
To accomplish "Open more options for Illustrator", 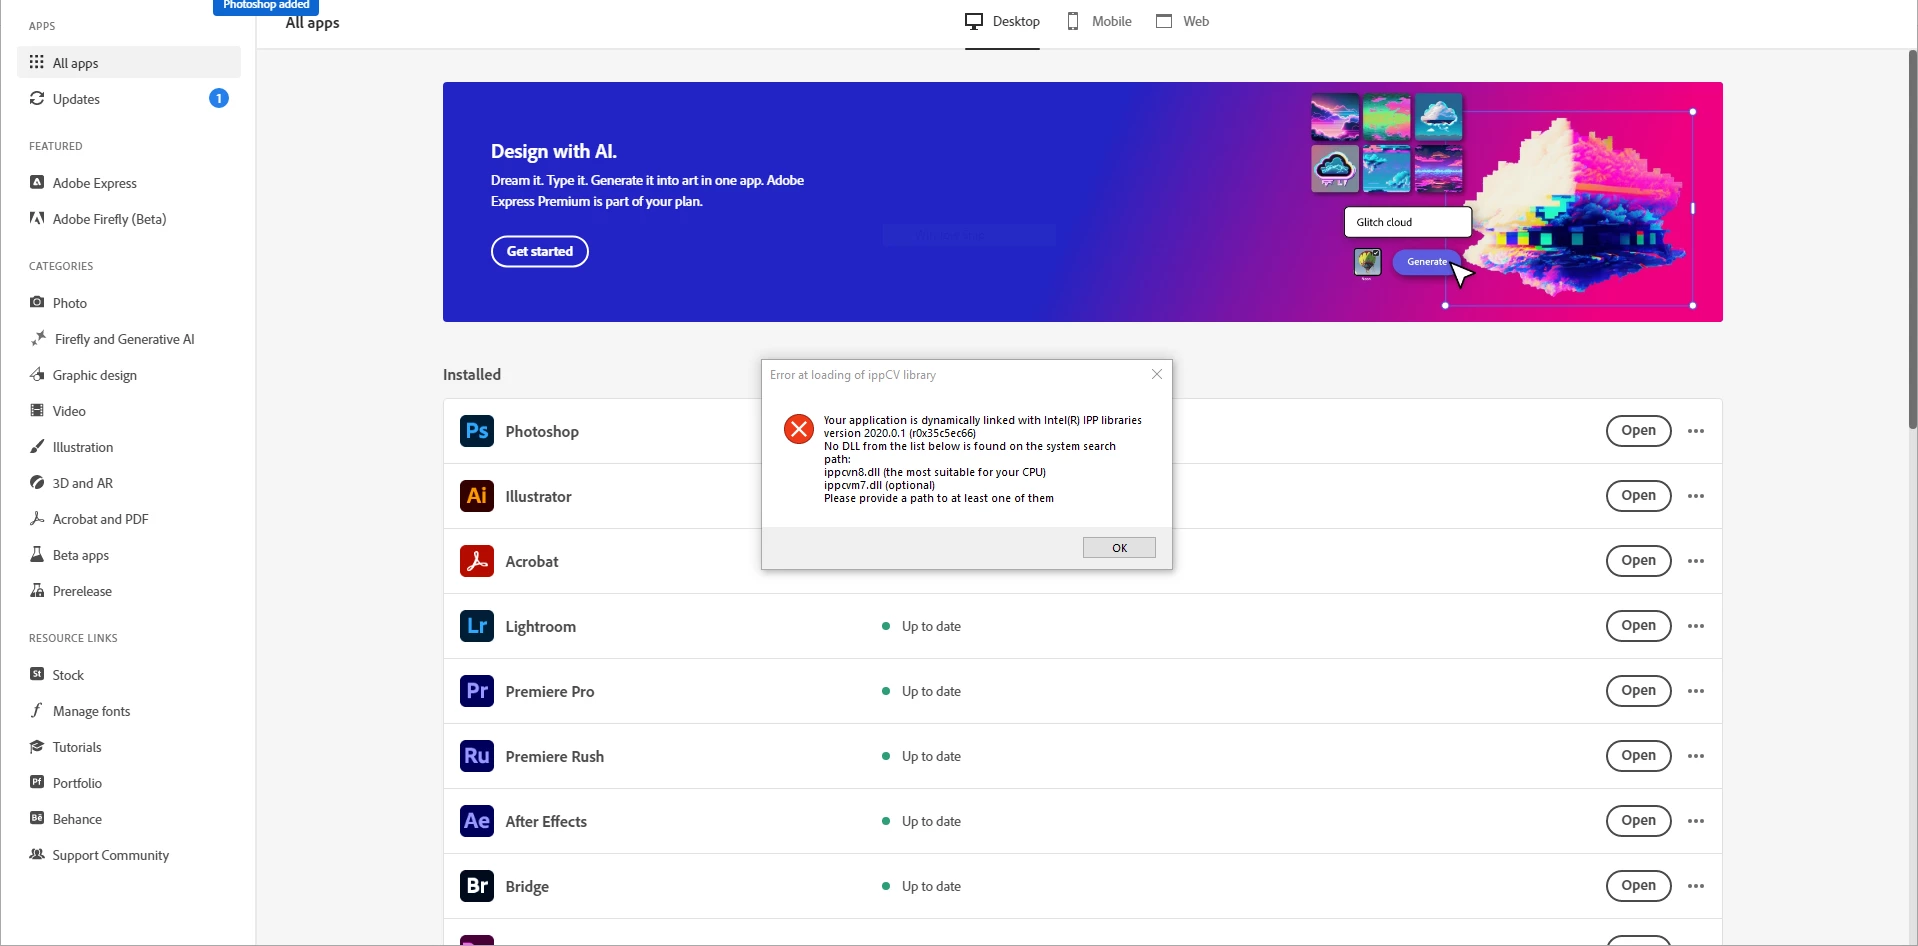I will tap(1696, 496).
